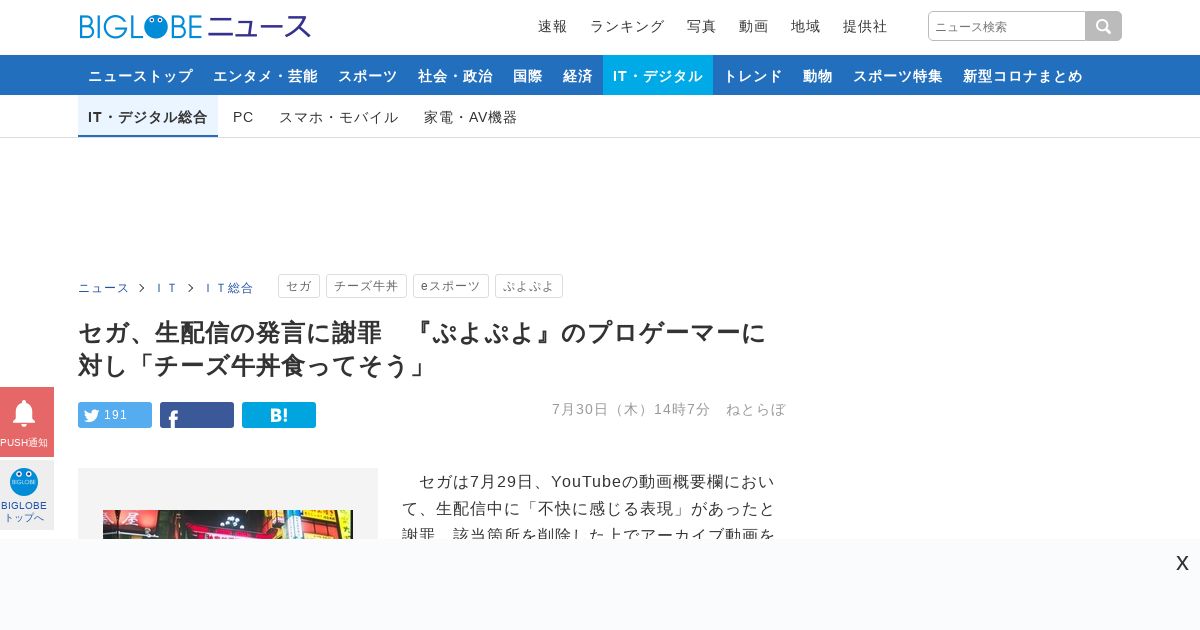Image resolution: width=1200 pixels, height=630 pixels.
Task: Select the ぷよぷよ tag
Action: pyautogui.click(x=529, y=286)
